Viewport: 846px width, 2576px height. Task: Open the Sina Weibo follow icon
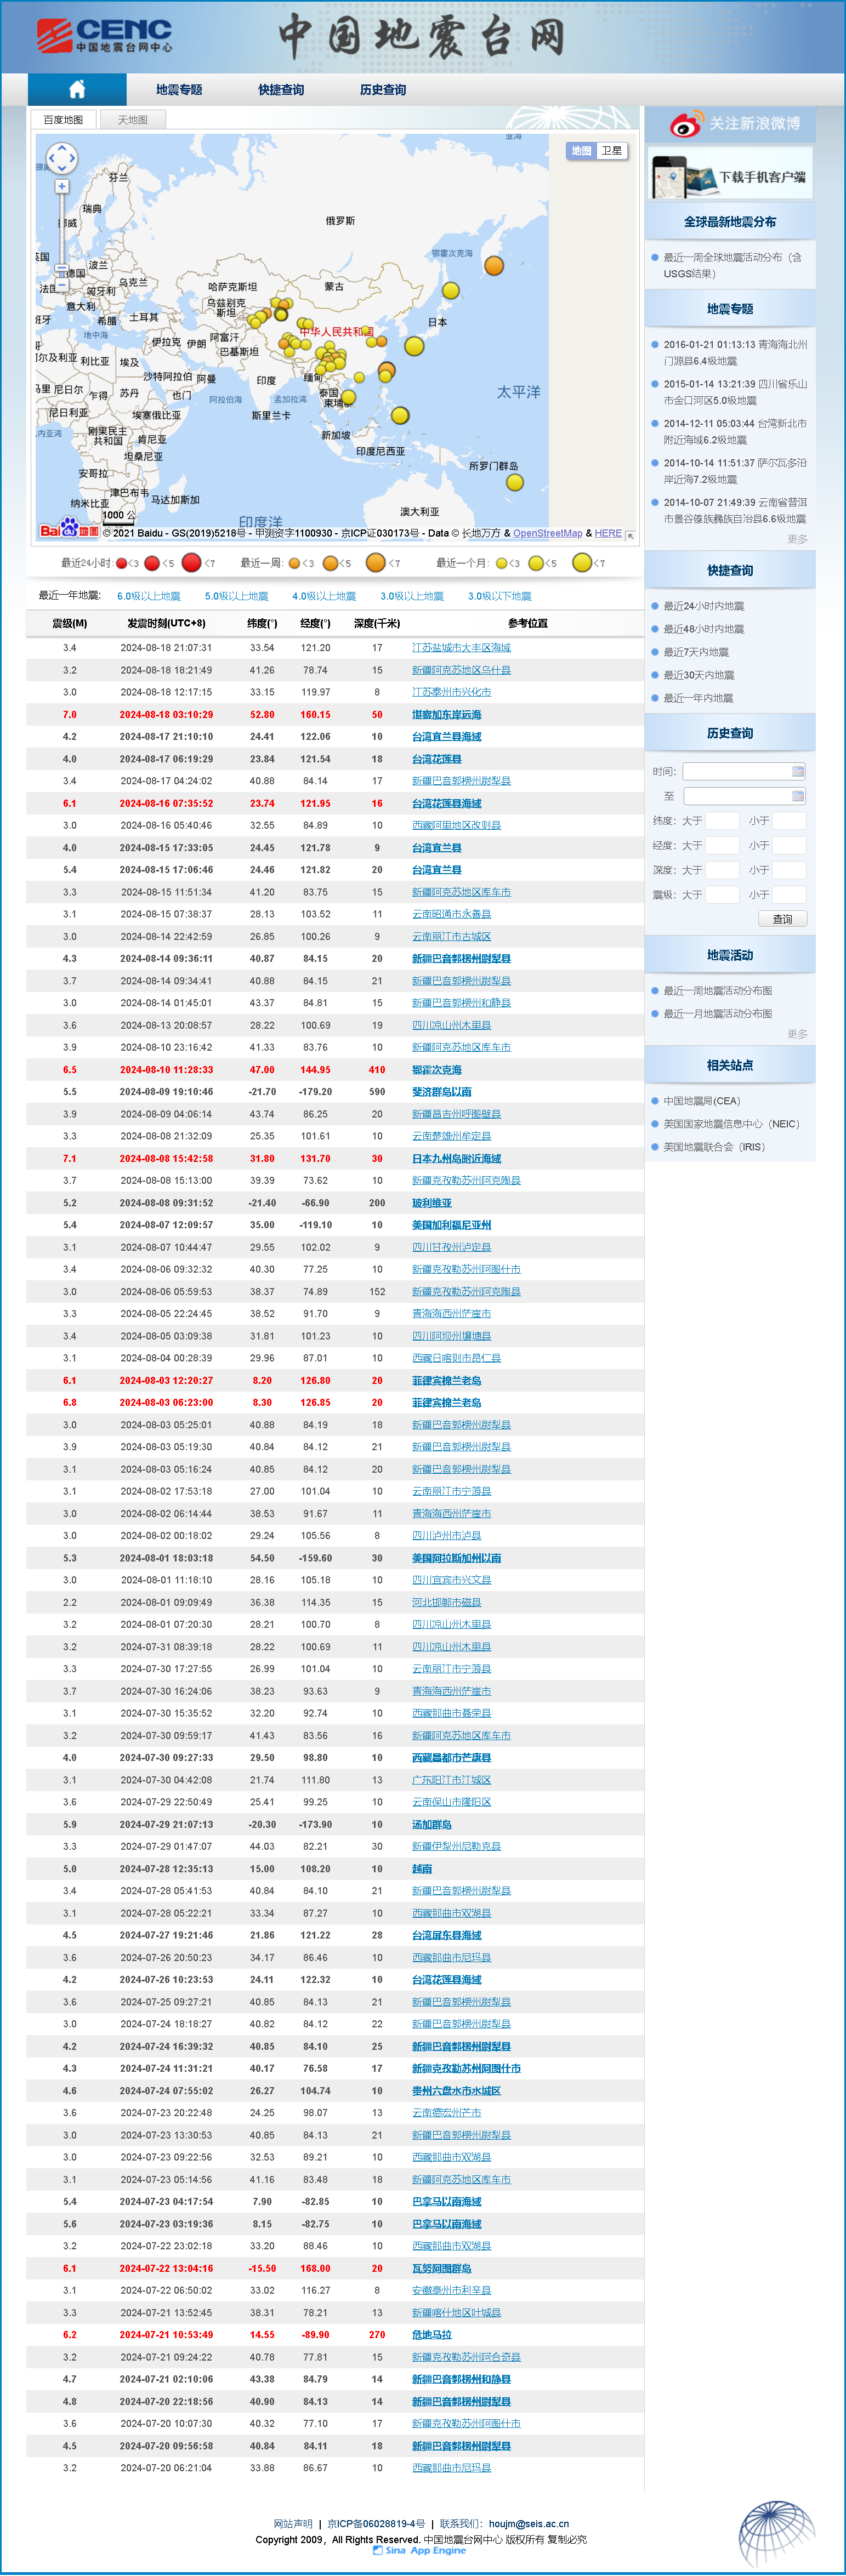click(686, 124)
